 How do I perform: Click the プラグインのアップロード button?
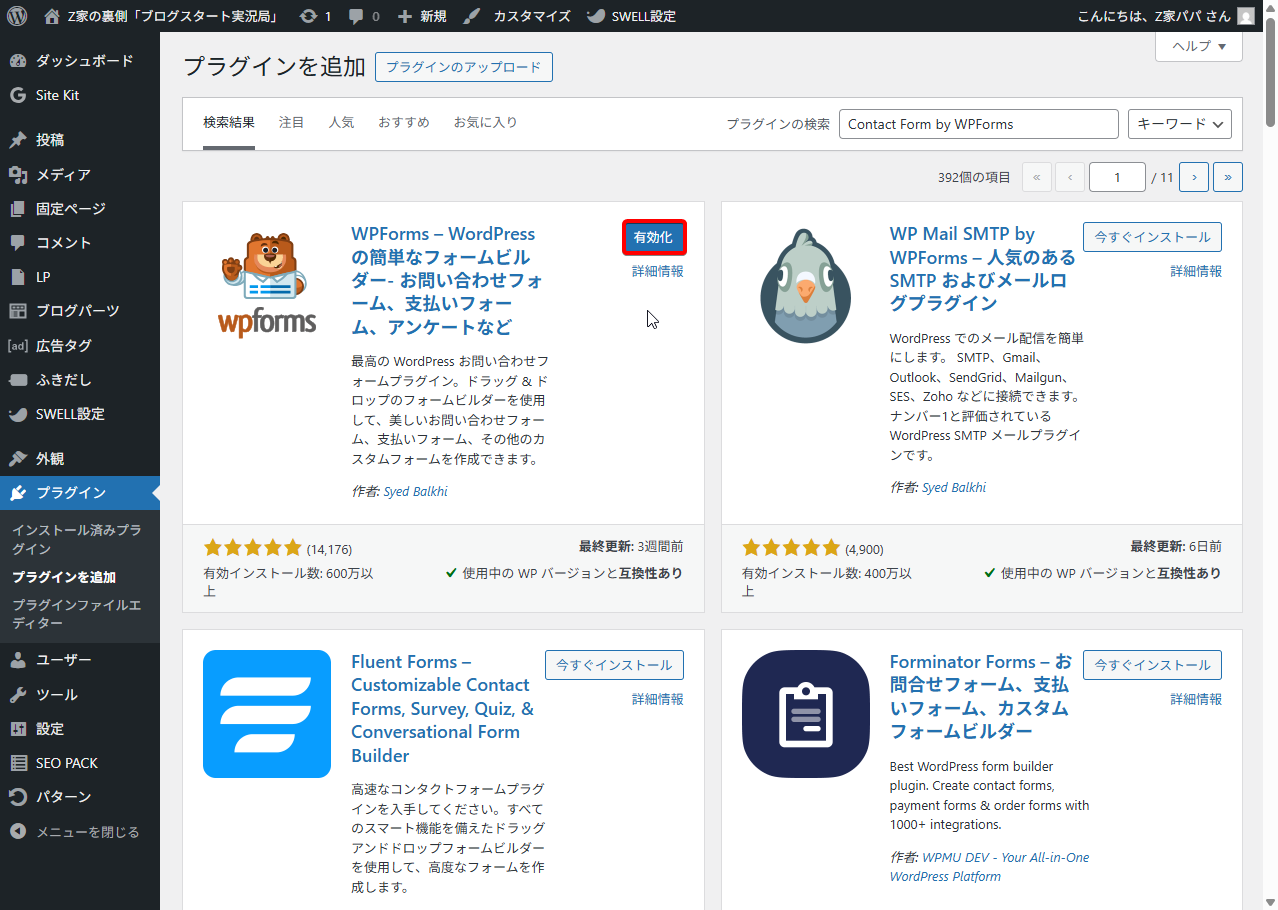463,67
